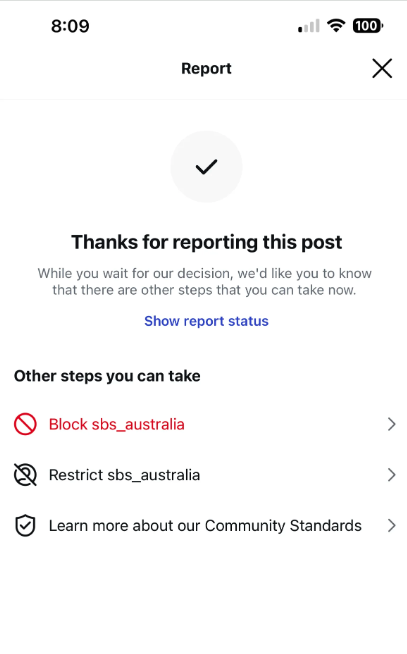Select Restrict sbs_australia option

coord(204,475)
